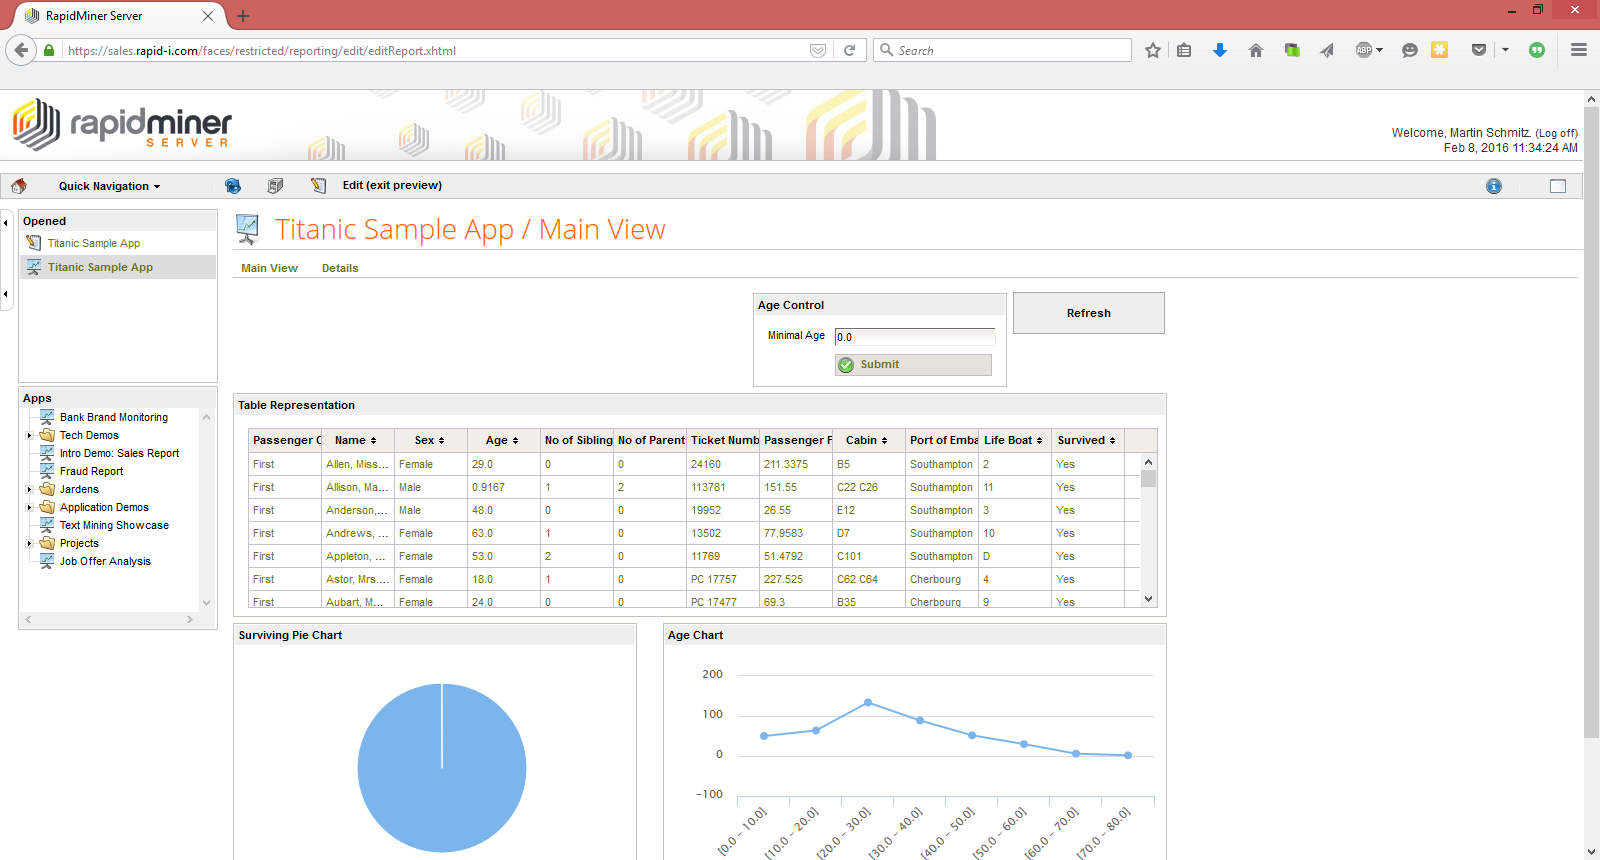Click the blue globe refresh toolbar icon
This screenshot has height=860, width=1600.
tap(233, 186)
